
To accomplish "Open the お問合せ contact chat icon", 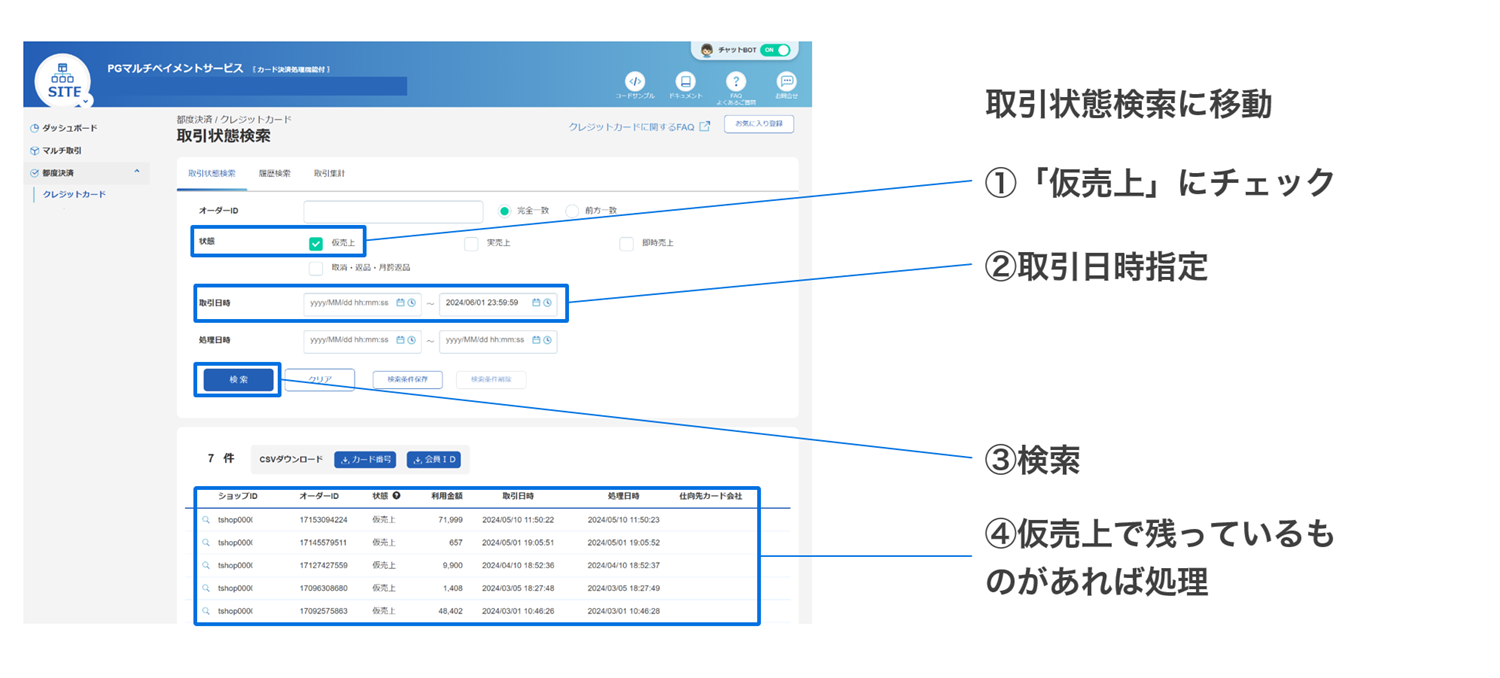I will point(787,81).
